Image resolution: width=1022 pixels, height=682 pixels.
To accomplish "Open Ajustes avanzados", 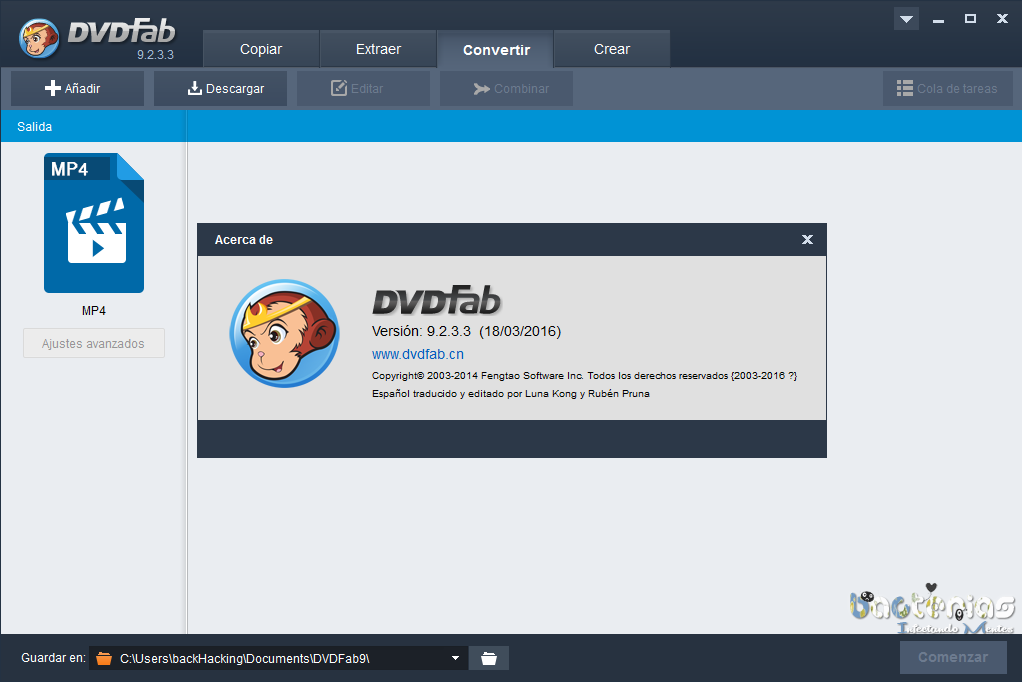I will pos(94,344).
